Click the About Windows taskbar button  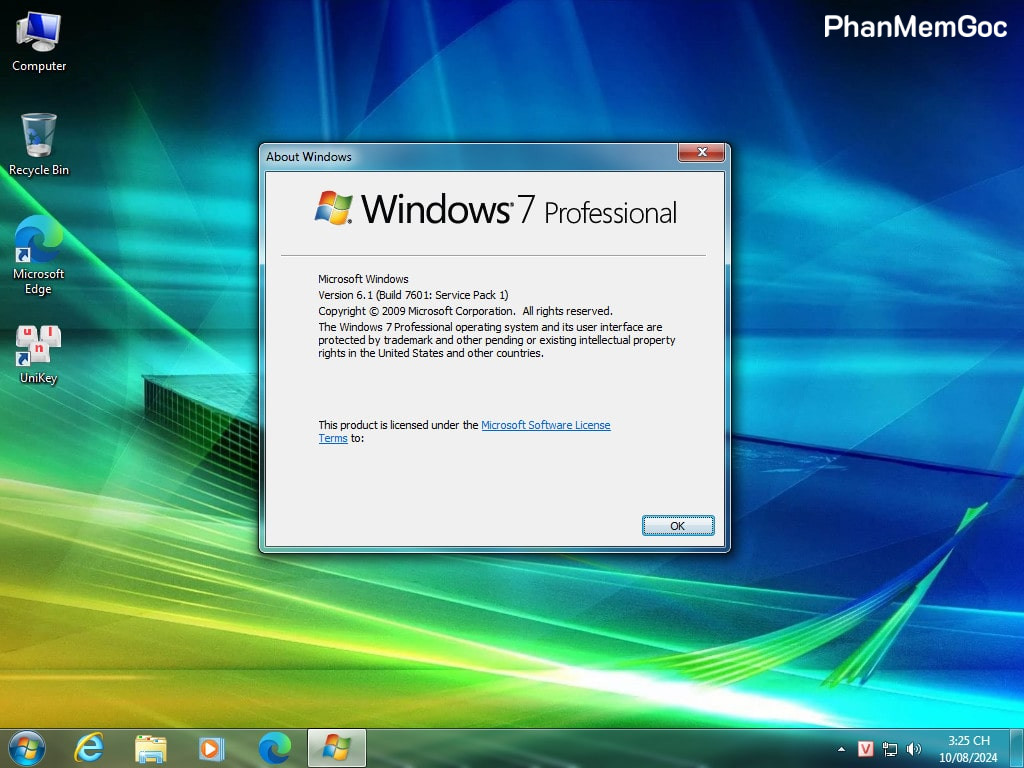pos(336,747)
